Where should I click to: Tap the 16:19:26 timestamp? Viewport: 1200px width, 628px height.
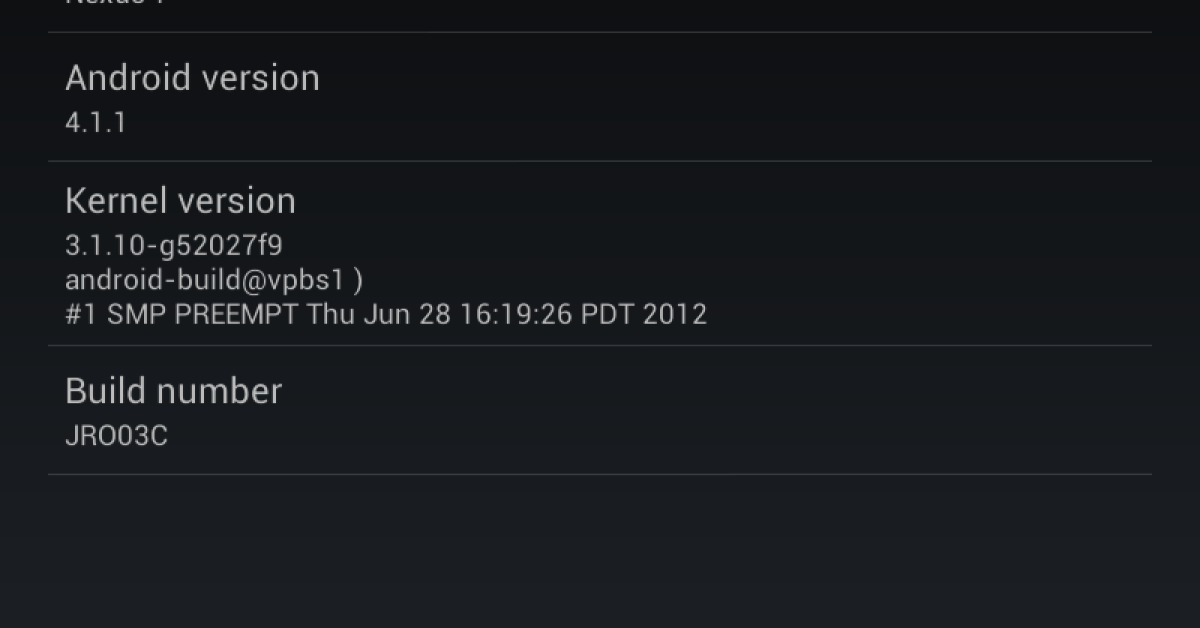pyautogui.click(x=515, y=314)
